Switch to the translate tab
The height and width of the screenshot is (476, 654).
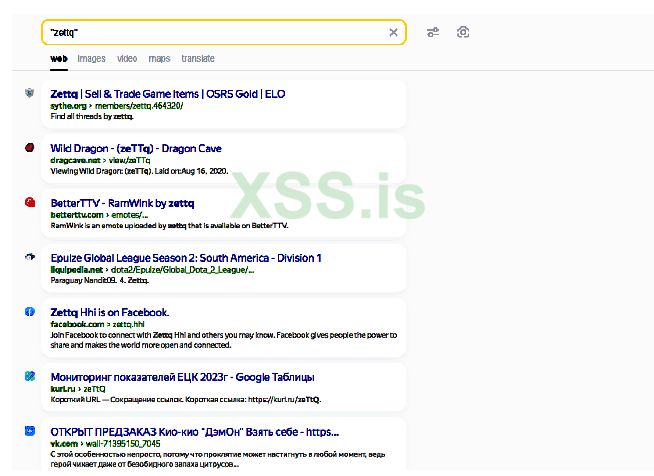[198, 58]
